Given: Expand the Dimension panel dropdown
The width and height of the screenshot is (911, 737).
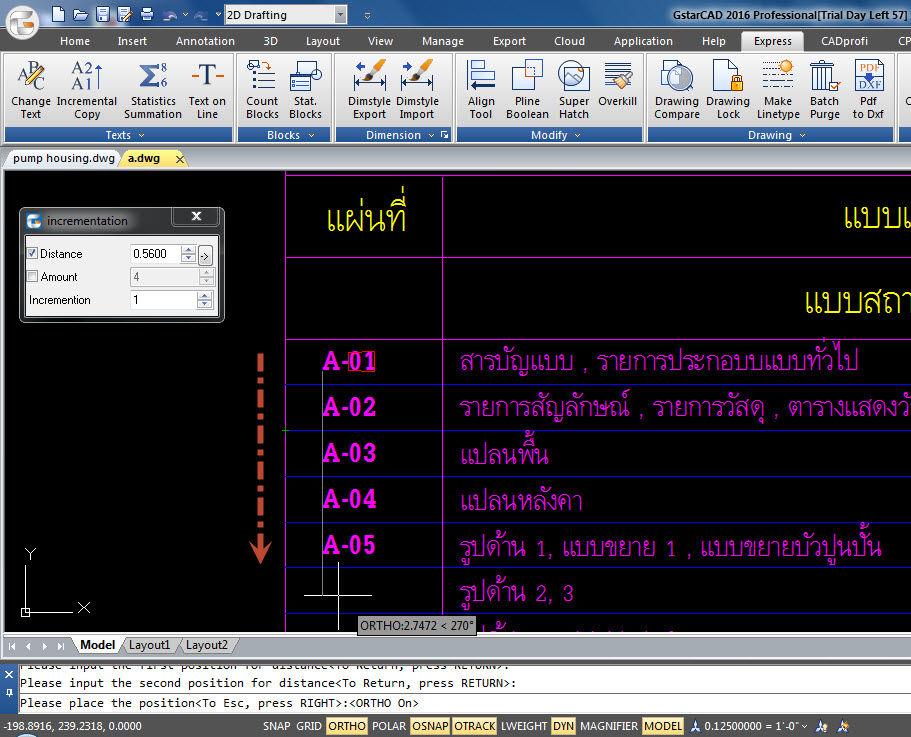Looking at the screenshot, I should [431, 135].
